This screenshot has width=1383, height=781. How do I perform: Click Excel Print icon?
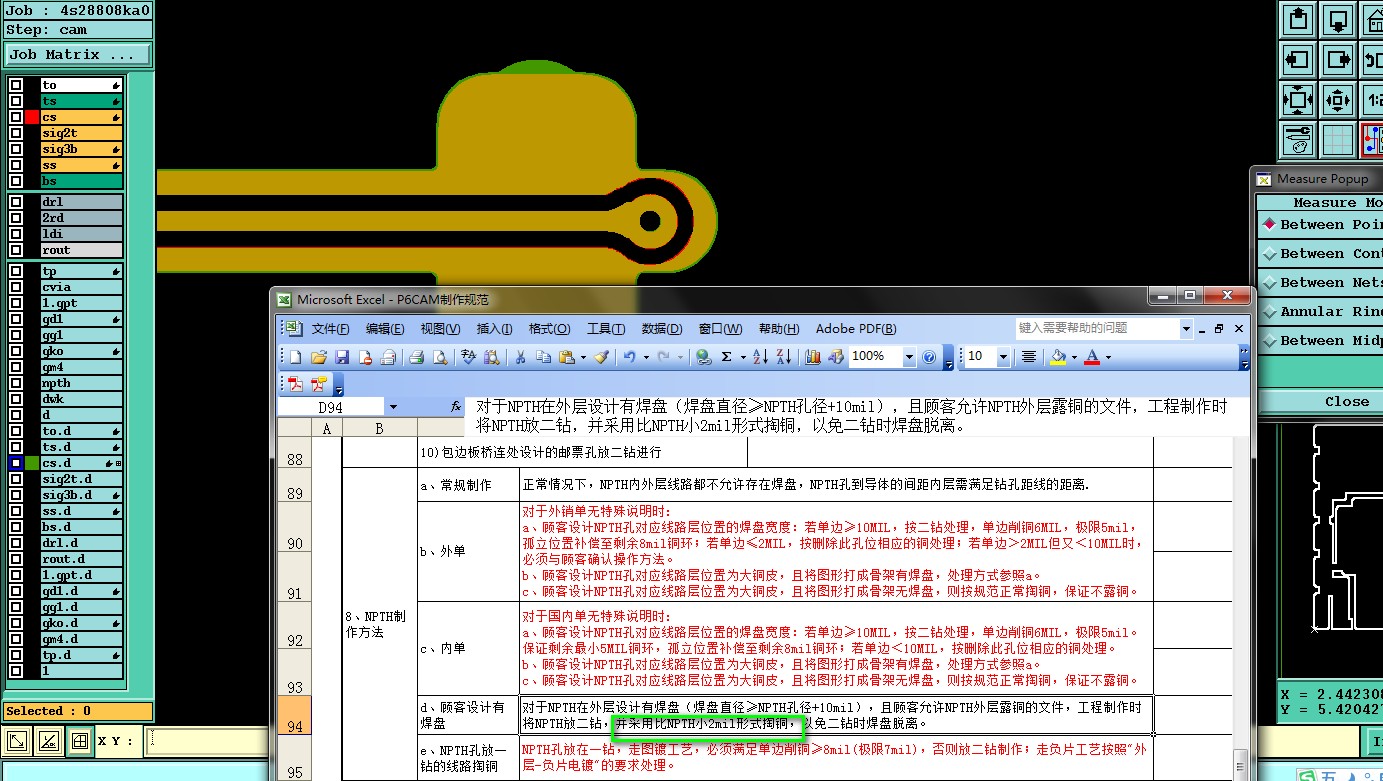click(416, 357)
